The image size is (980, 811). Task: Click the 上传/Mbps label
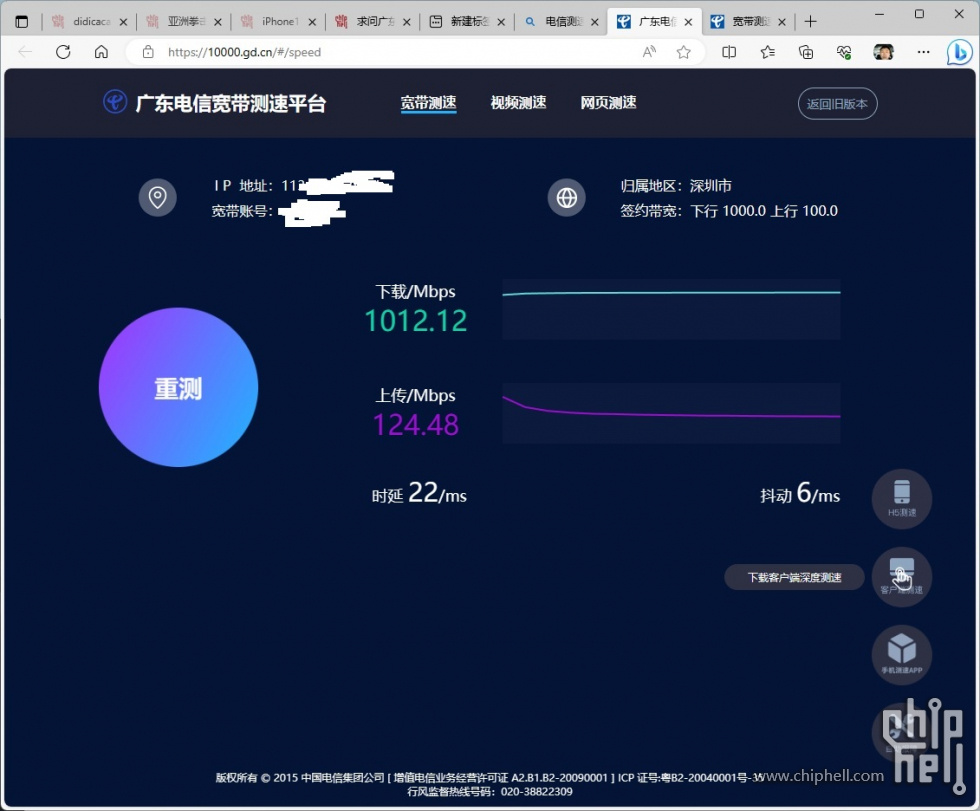415,395
